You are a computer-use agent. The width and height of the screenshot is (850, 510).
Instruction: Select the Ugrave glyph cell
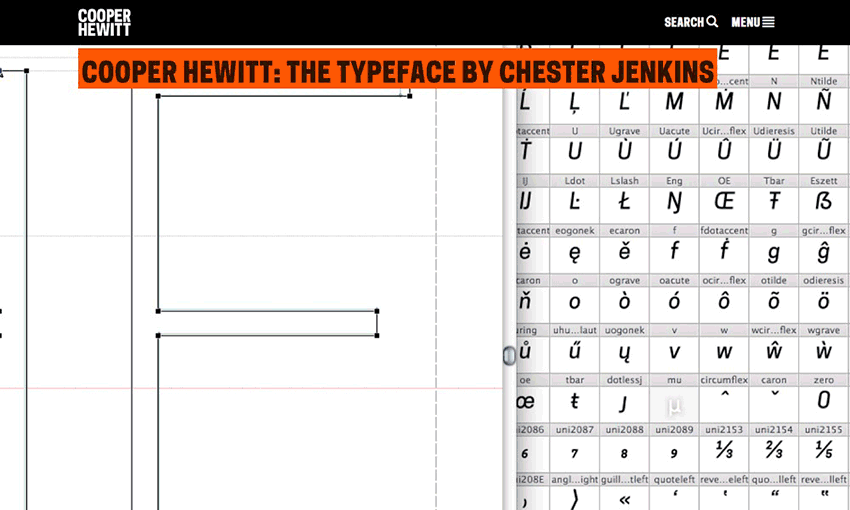[x=624, y=151]
